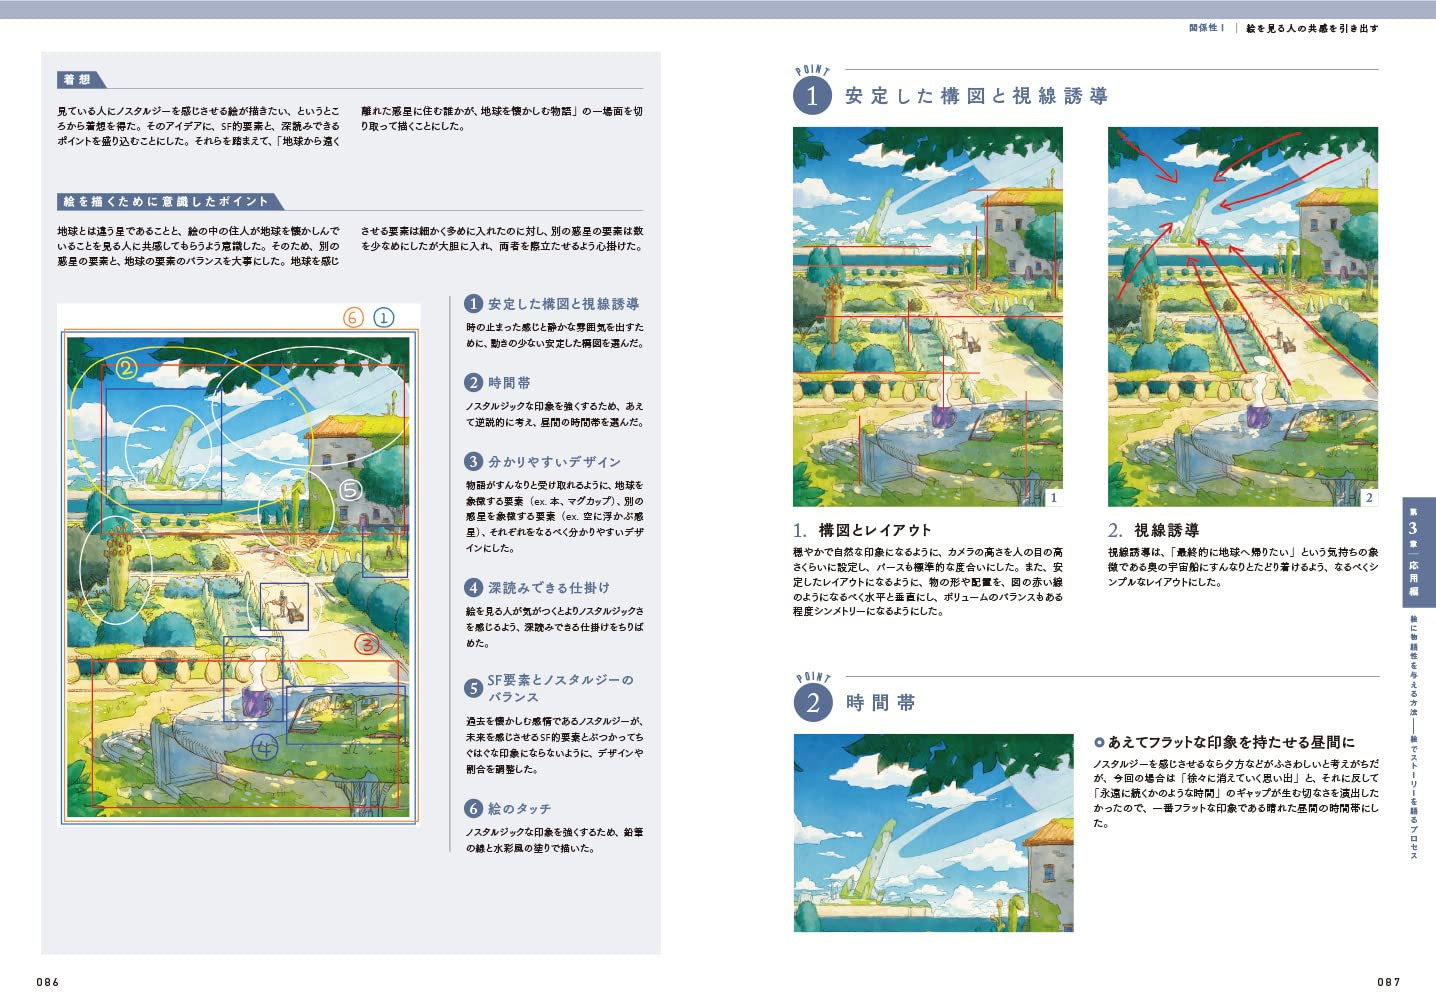The width and height of the screenshot is (1436, 1000).
Task: Click the caption paragraph starting 視線誘導は、「最終的に地球へ帰りたい」
Action: point(1243,567)
